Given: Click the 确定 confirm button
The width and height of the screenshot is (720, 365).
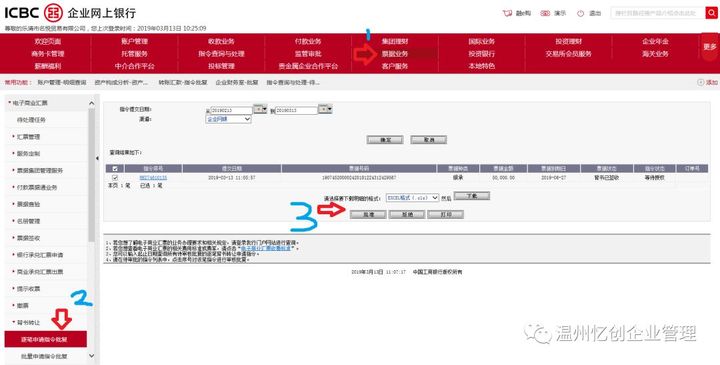Looking at the screenshot, I should (x=385, y=140).
